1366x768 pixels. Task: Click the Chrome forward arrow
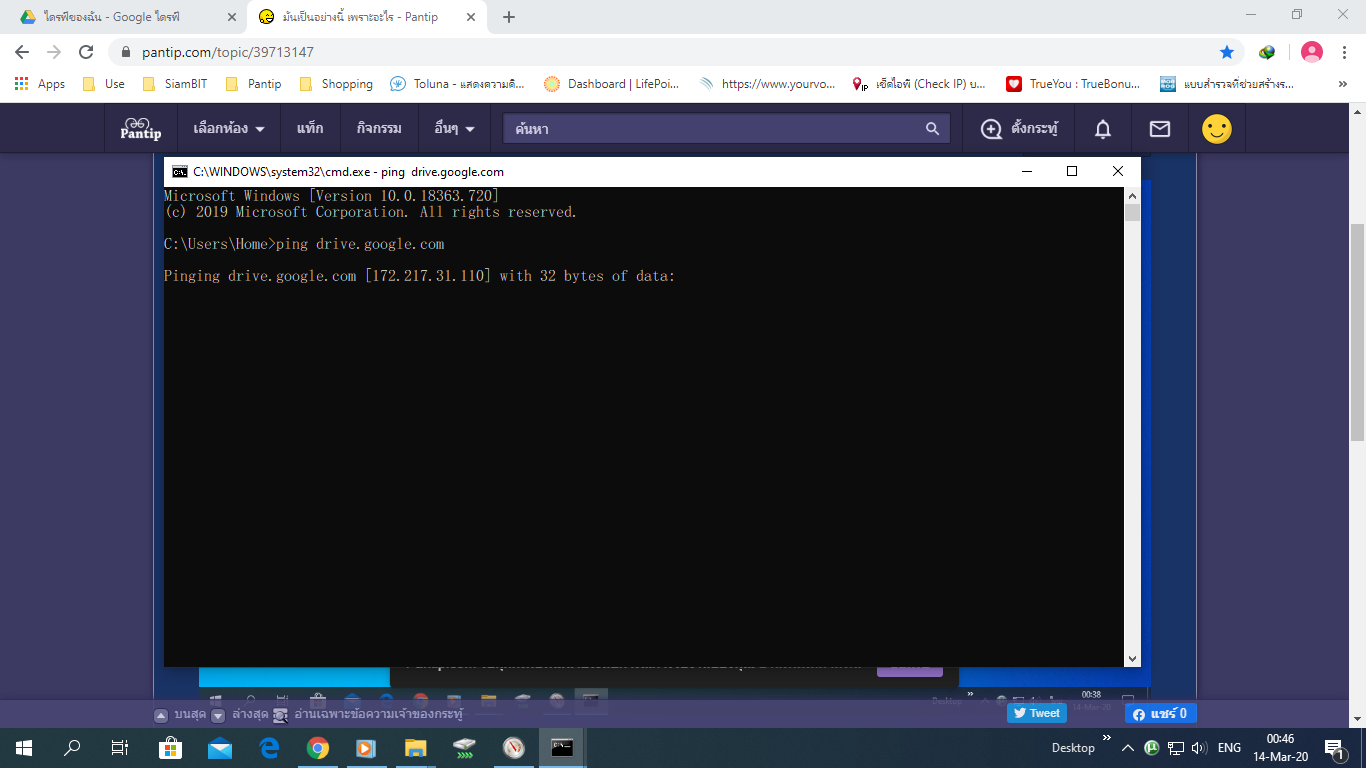click(54, 52)
